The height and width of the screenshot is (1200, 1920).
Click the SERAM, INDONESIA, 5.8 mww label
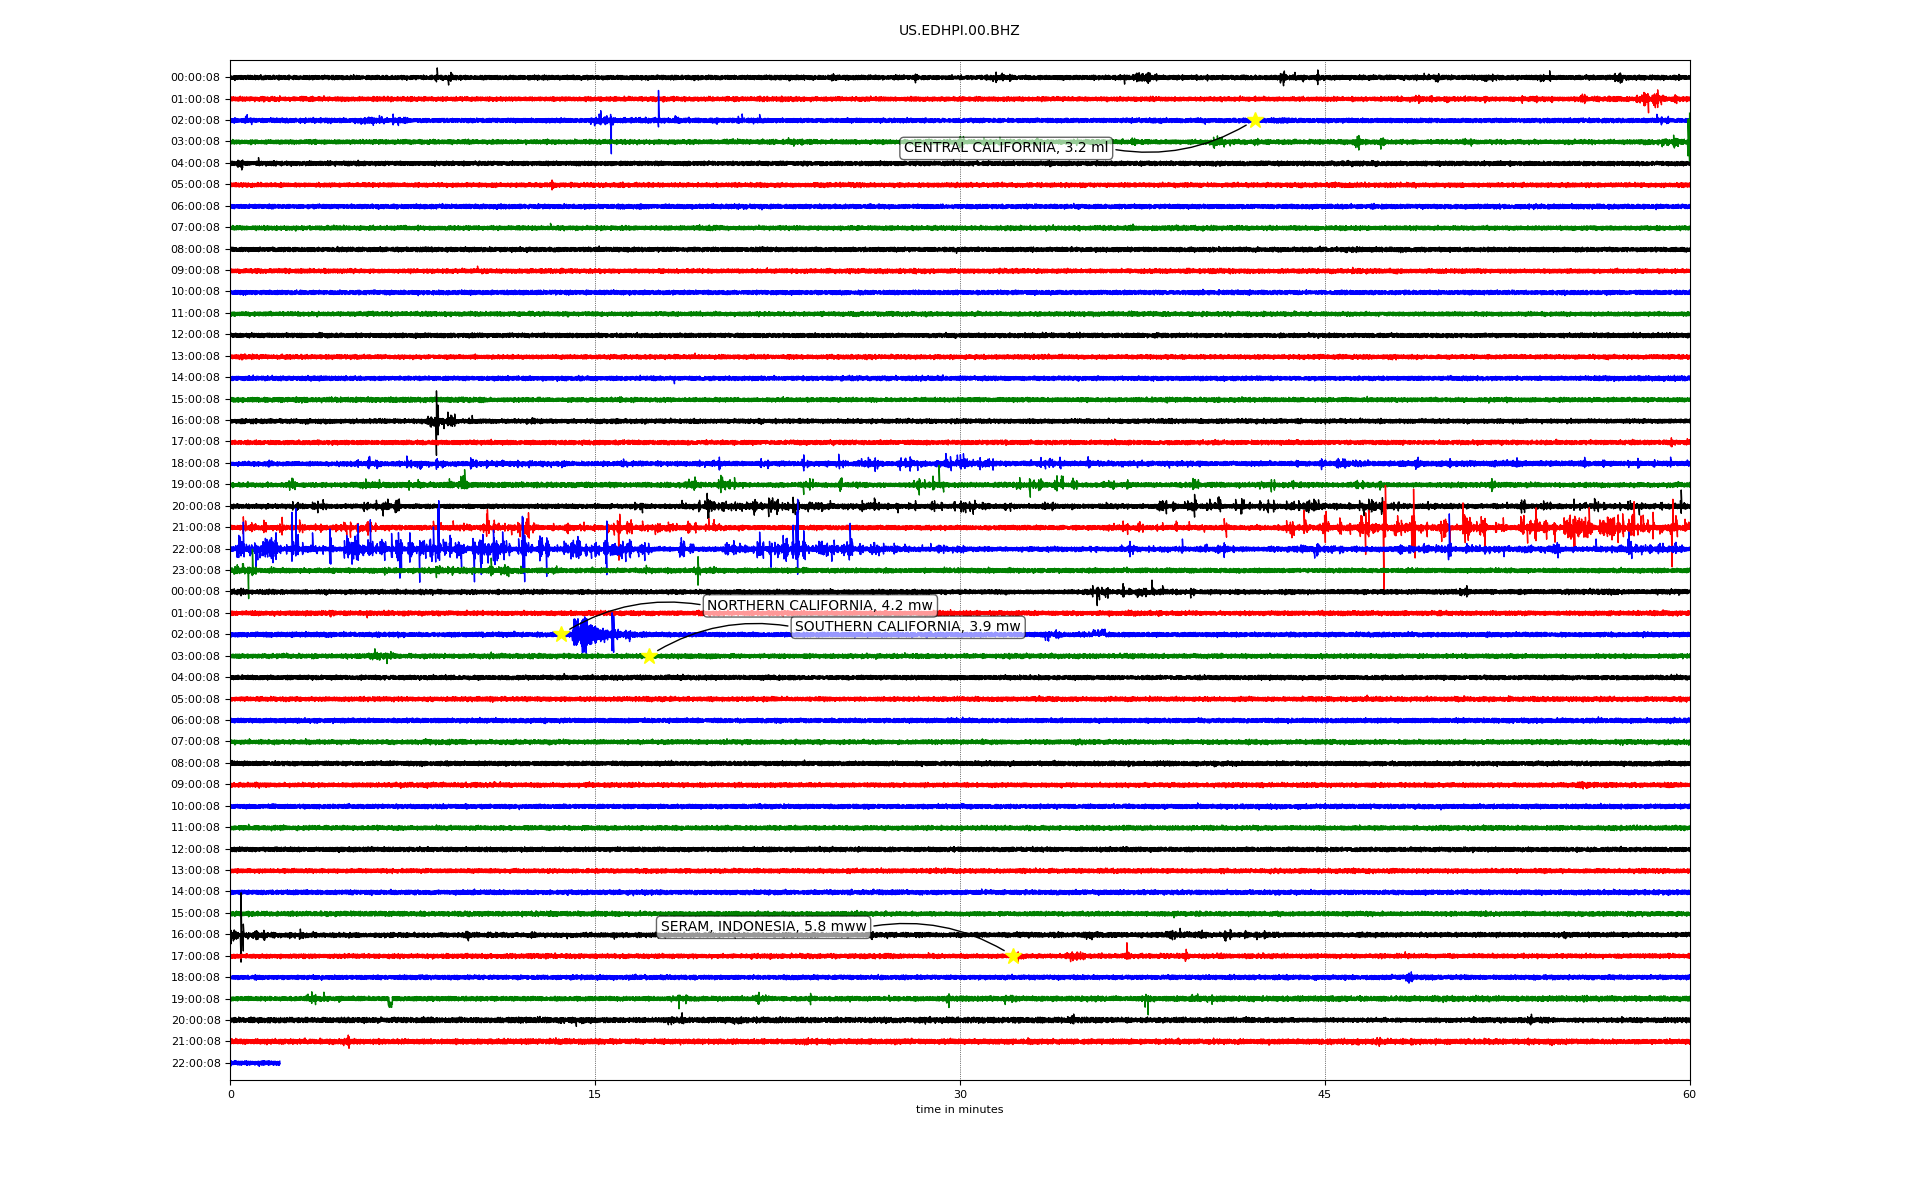click(763, 927)
